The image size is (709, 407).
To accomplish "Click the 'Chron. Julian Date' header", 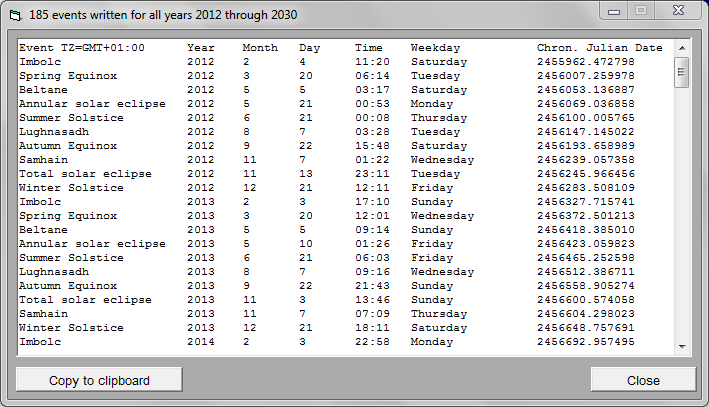I will click(600, 48).
